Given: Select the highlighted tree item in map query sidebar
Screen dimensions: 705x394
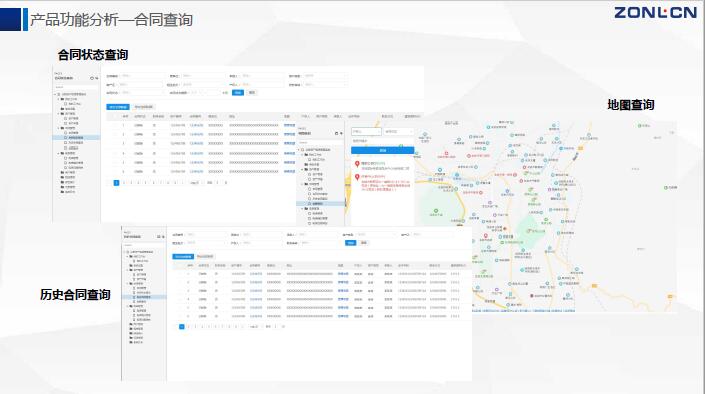Looking at the screenshot, I should [x=321, y=204].
